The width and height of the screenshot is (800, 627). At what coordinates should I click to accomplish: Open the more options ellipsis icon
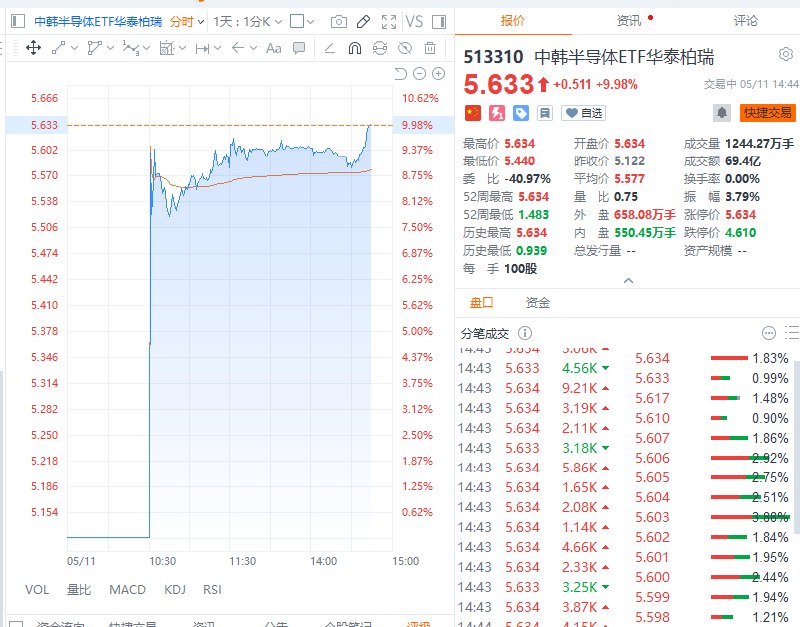click(769, 333)
